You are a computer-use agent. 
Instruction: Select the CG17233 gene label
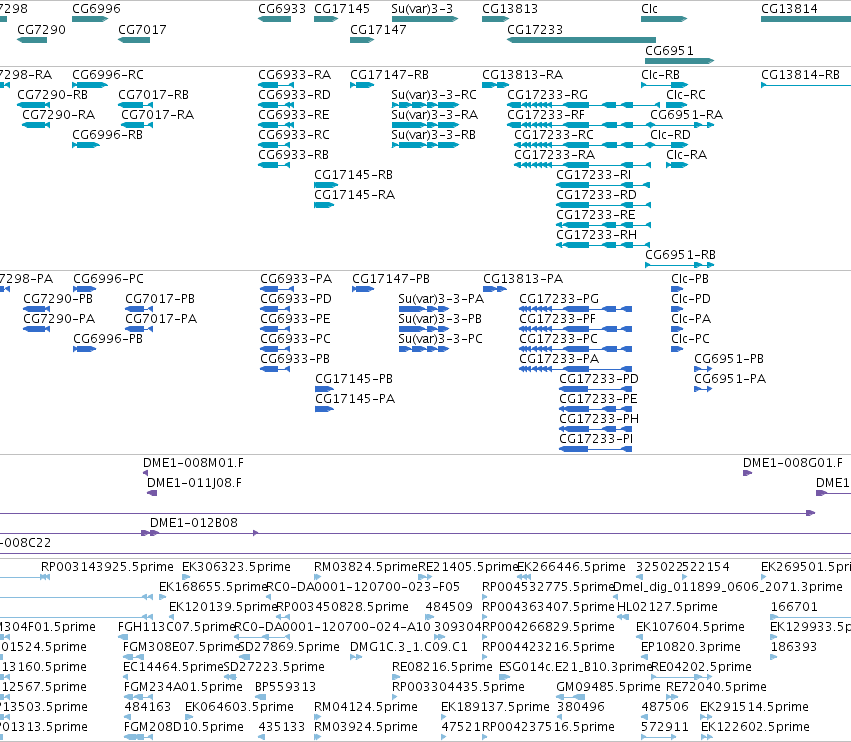coord(535,29)
